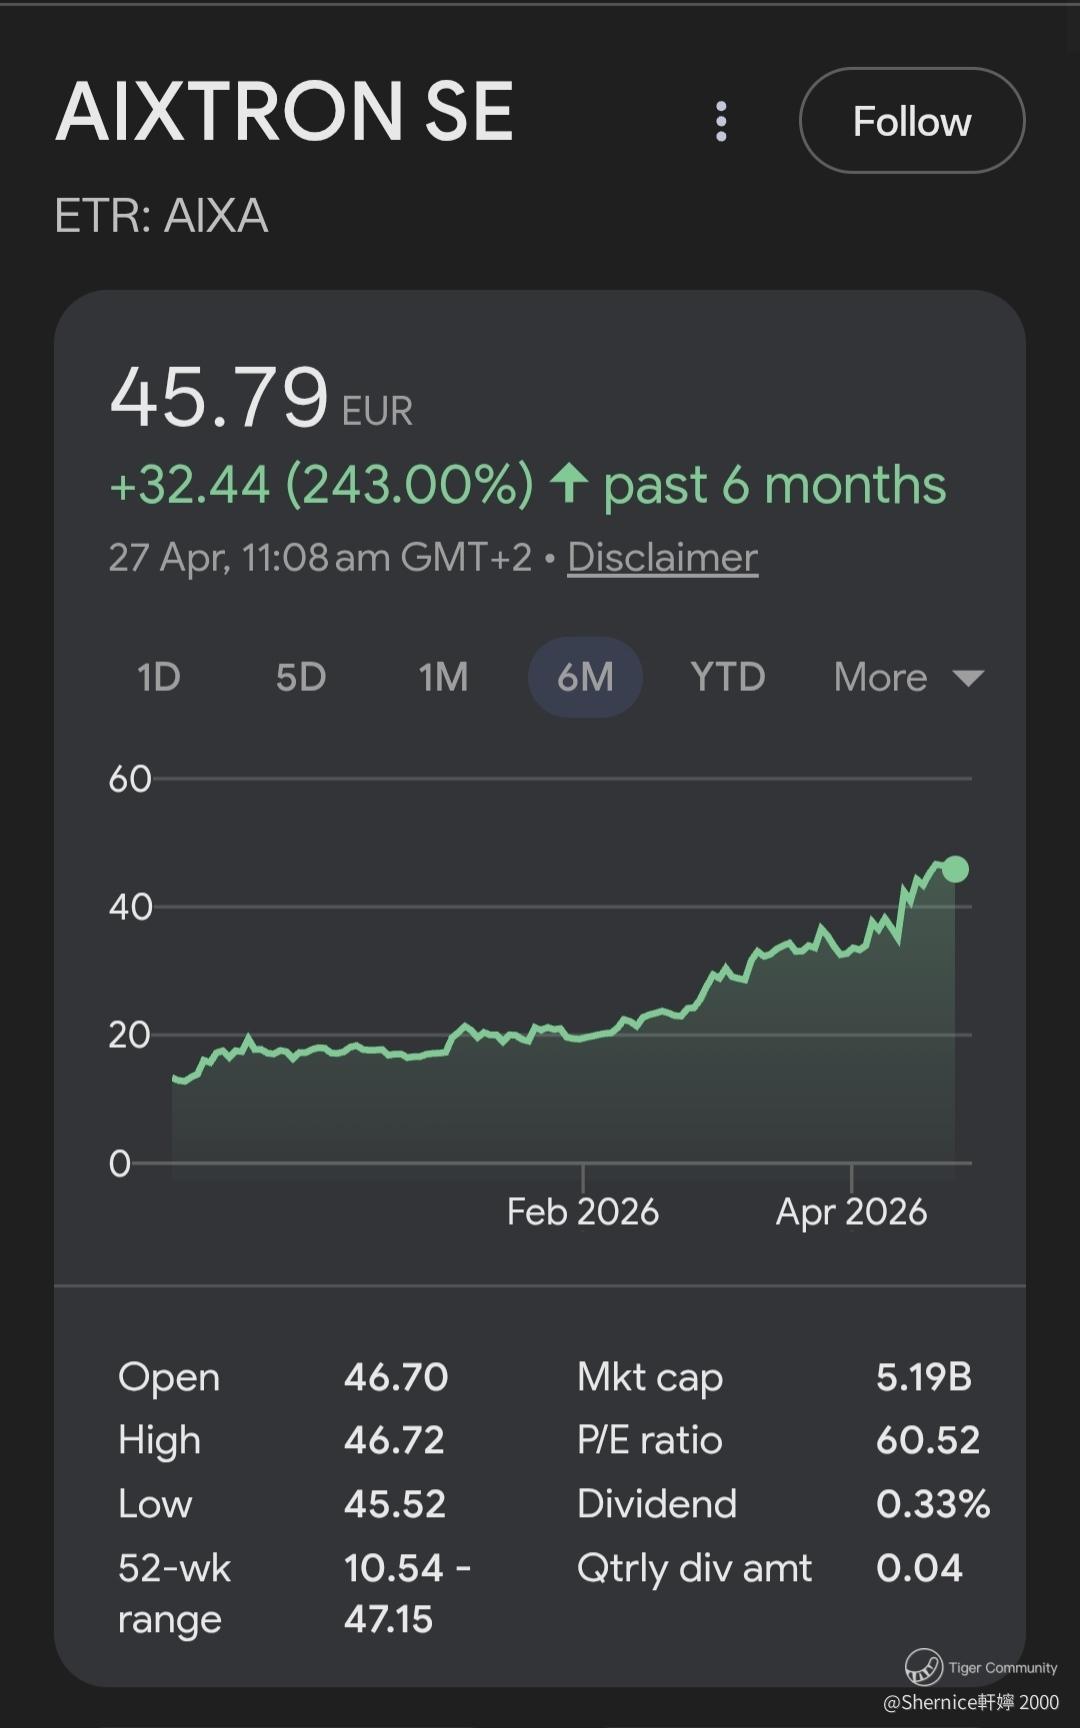1080x1728 pixels.
Task: Open the three-dot options menu
Action: [721, 121]
